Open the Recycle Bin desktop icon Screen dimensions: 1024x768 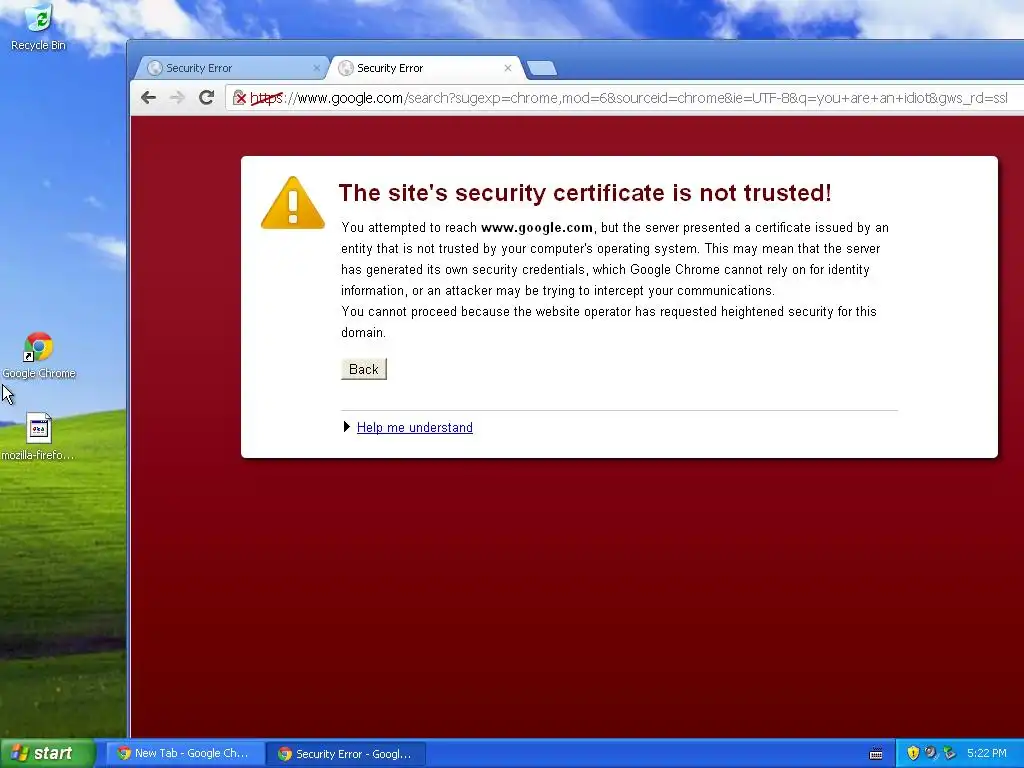point(39,27)
